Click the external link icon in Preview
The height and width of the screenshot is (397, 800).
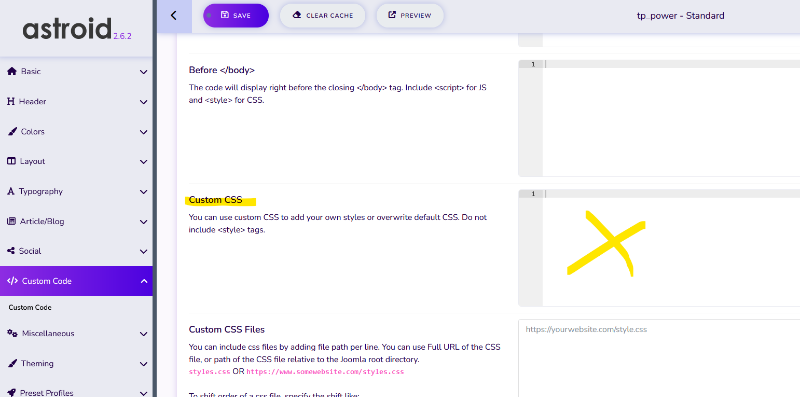pyautogui.click(x=392, y=15)
